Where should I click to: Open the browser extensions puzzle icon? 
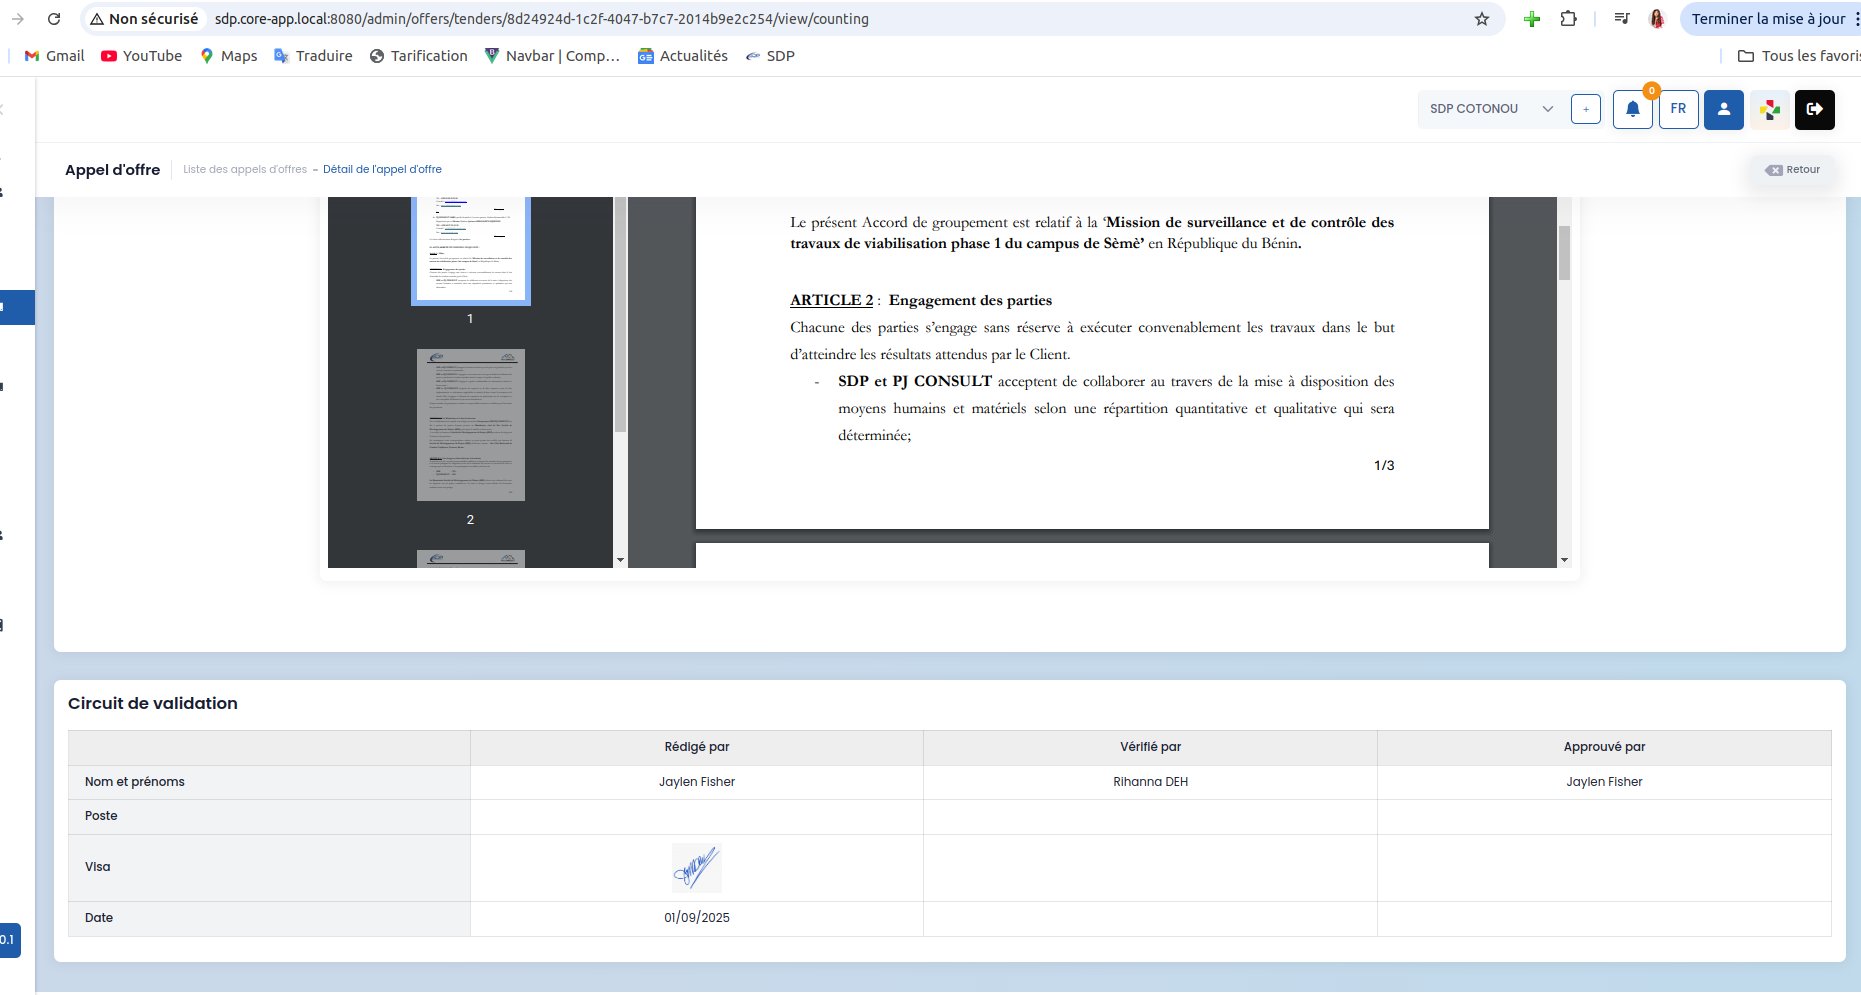click(1569, 19)
